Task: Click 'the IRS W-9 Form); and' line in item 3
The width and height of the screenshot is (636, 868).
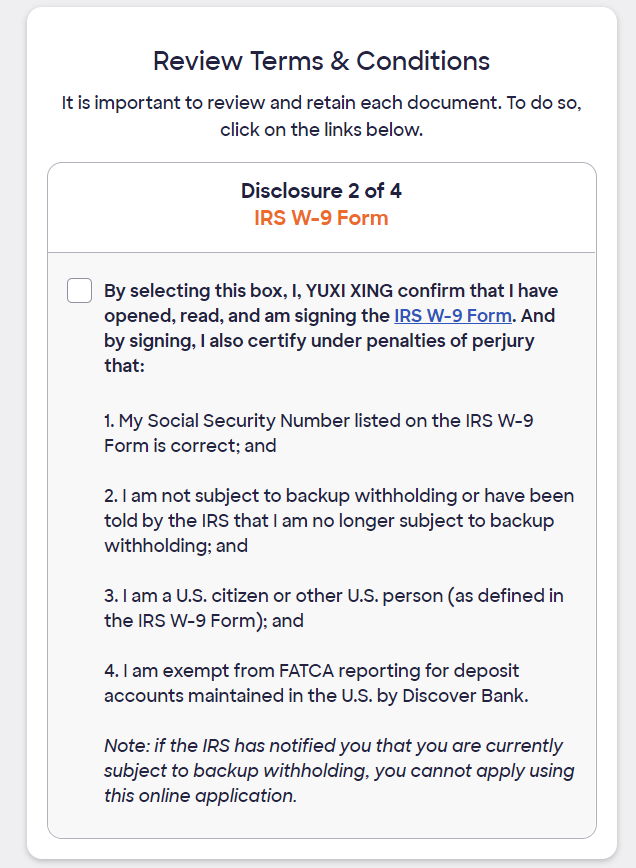Action: click(x=204, y=621)
